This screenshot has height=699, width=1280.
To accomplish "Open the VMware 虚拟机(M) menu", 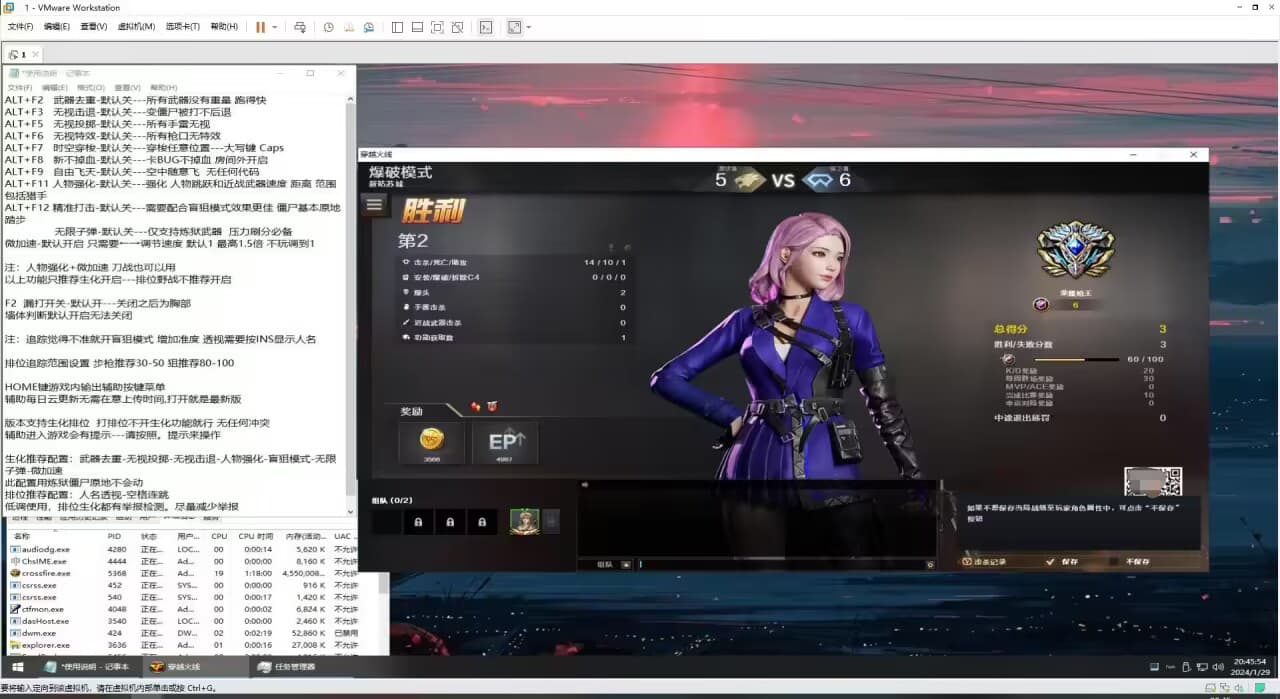I will (136, 27).
